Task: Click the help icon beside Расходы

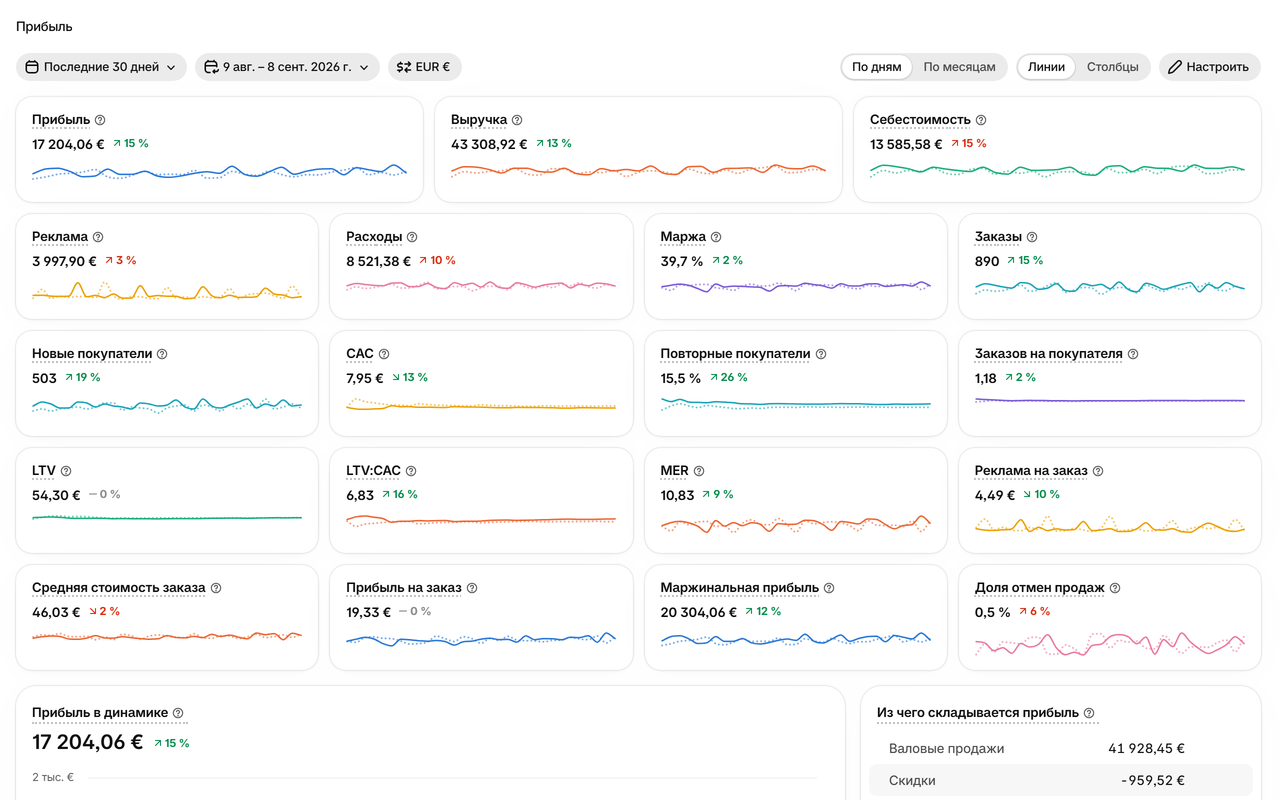Action: [x=412, y=237]
